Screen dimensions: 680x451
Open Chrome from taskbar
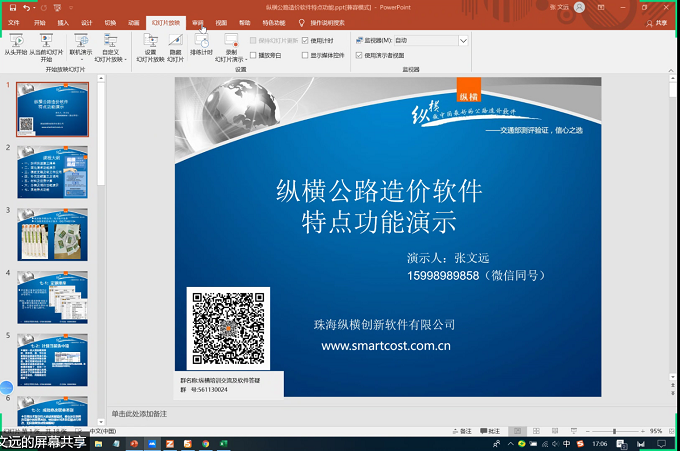pyautogui.click(x=206, y=444)
